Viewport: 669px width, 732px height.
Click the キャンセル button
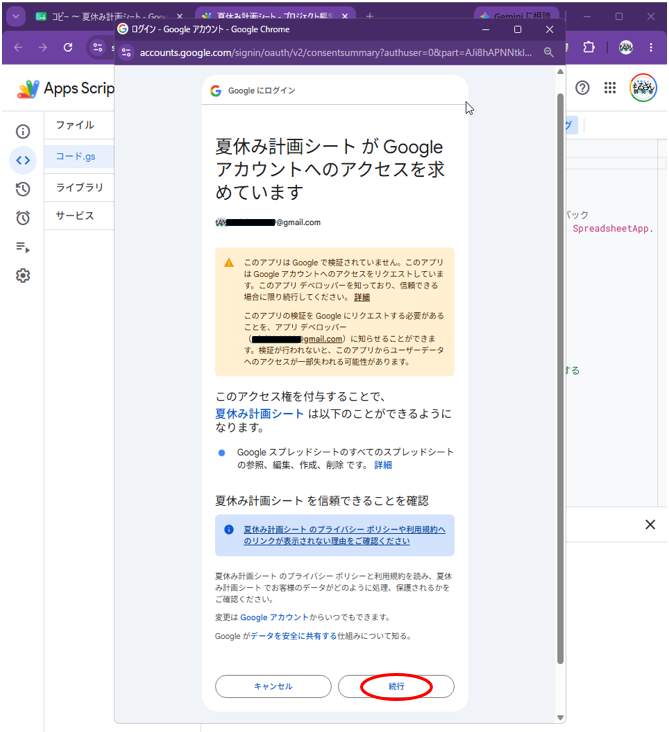click(x=273, y=686)
